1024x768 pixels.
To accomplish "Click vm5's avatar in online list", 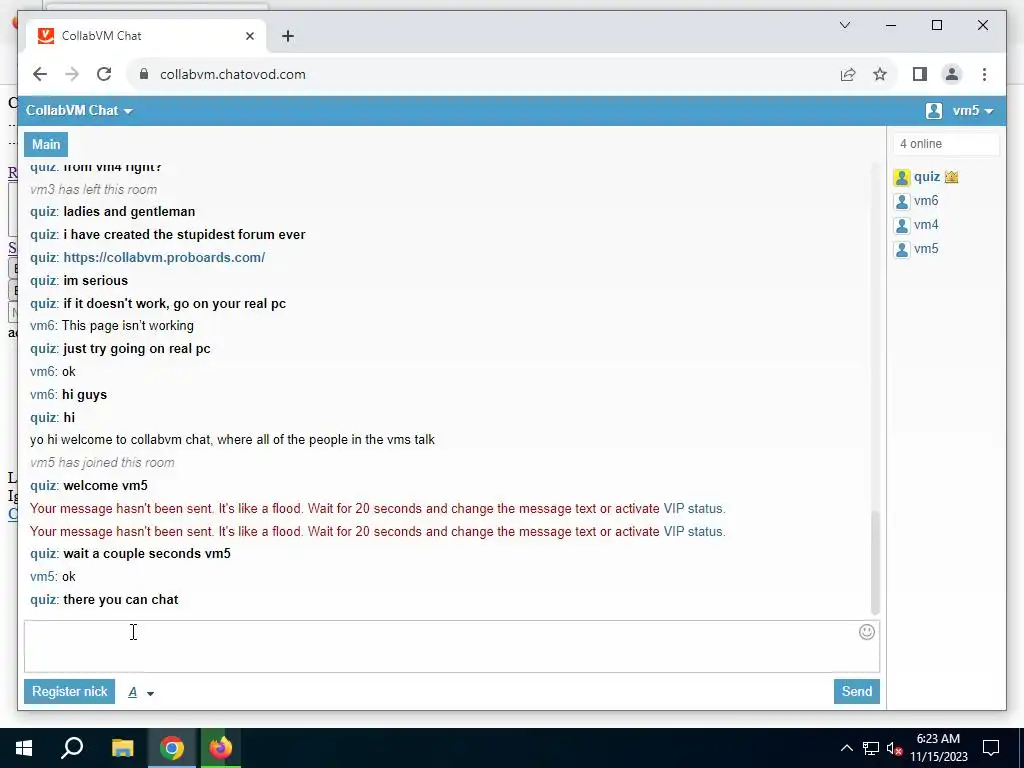I will point(902,249).
